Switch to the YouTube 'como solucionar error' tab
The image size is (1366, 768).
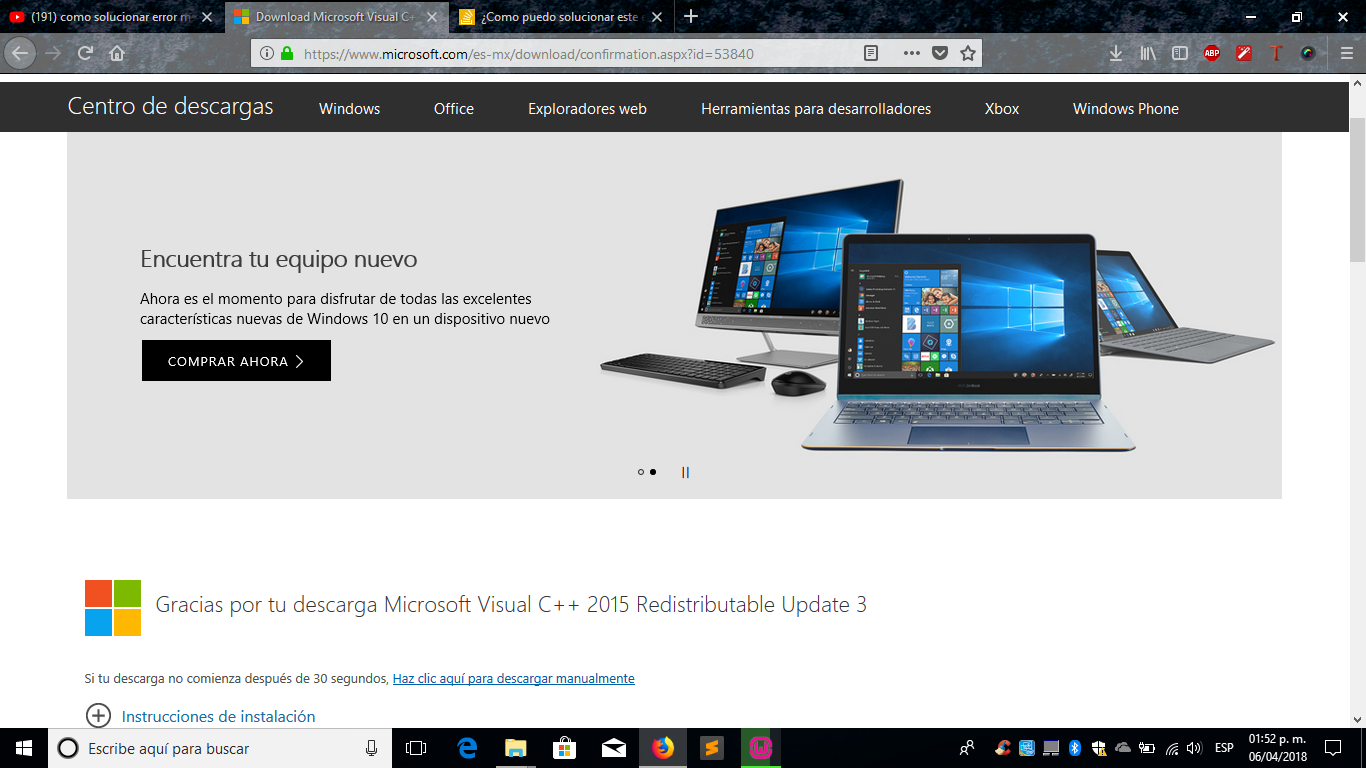[112, 17]
